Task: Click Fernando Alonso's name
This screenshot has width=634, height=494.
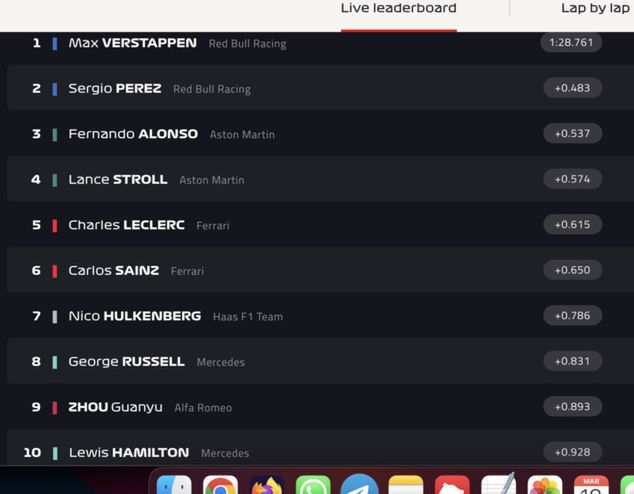Action: tap(133, 134)
